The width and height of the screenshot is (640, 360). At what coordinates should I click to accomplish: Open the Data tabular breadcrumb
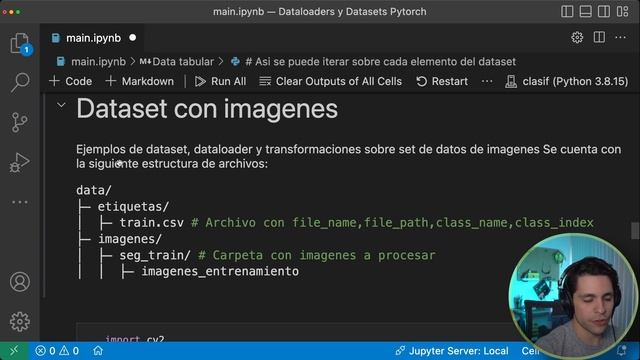(177, 62)
